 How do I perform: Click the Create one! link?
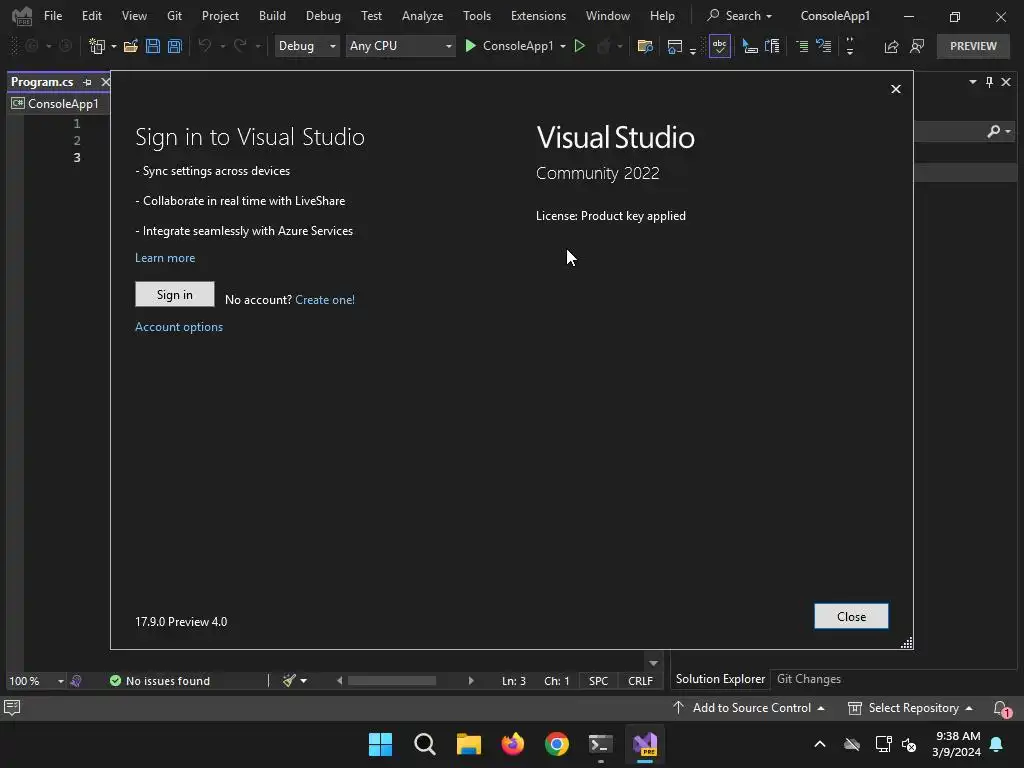tap(325, 300)
